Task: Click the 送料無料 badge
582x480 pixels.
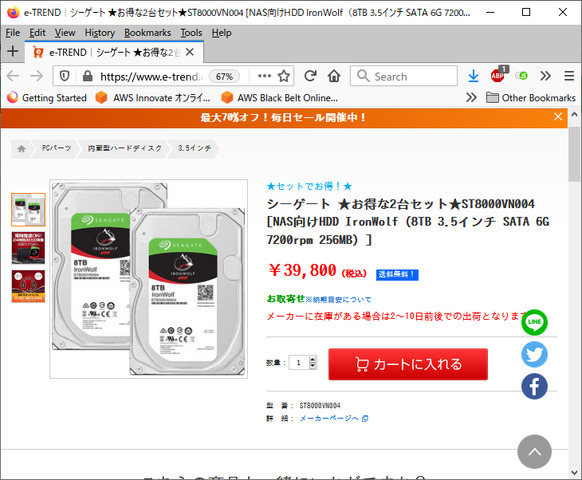Action: click(397, 275)
